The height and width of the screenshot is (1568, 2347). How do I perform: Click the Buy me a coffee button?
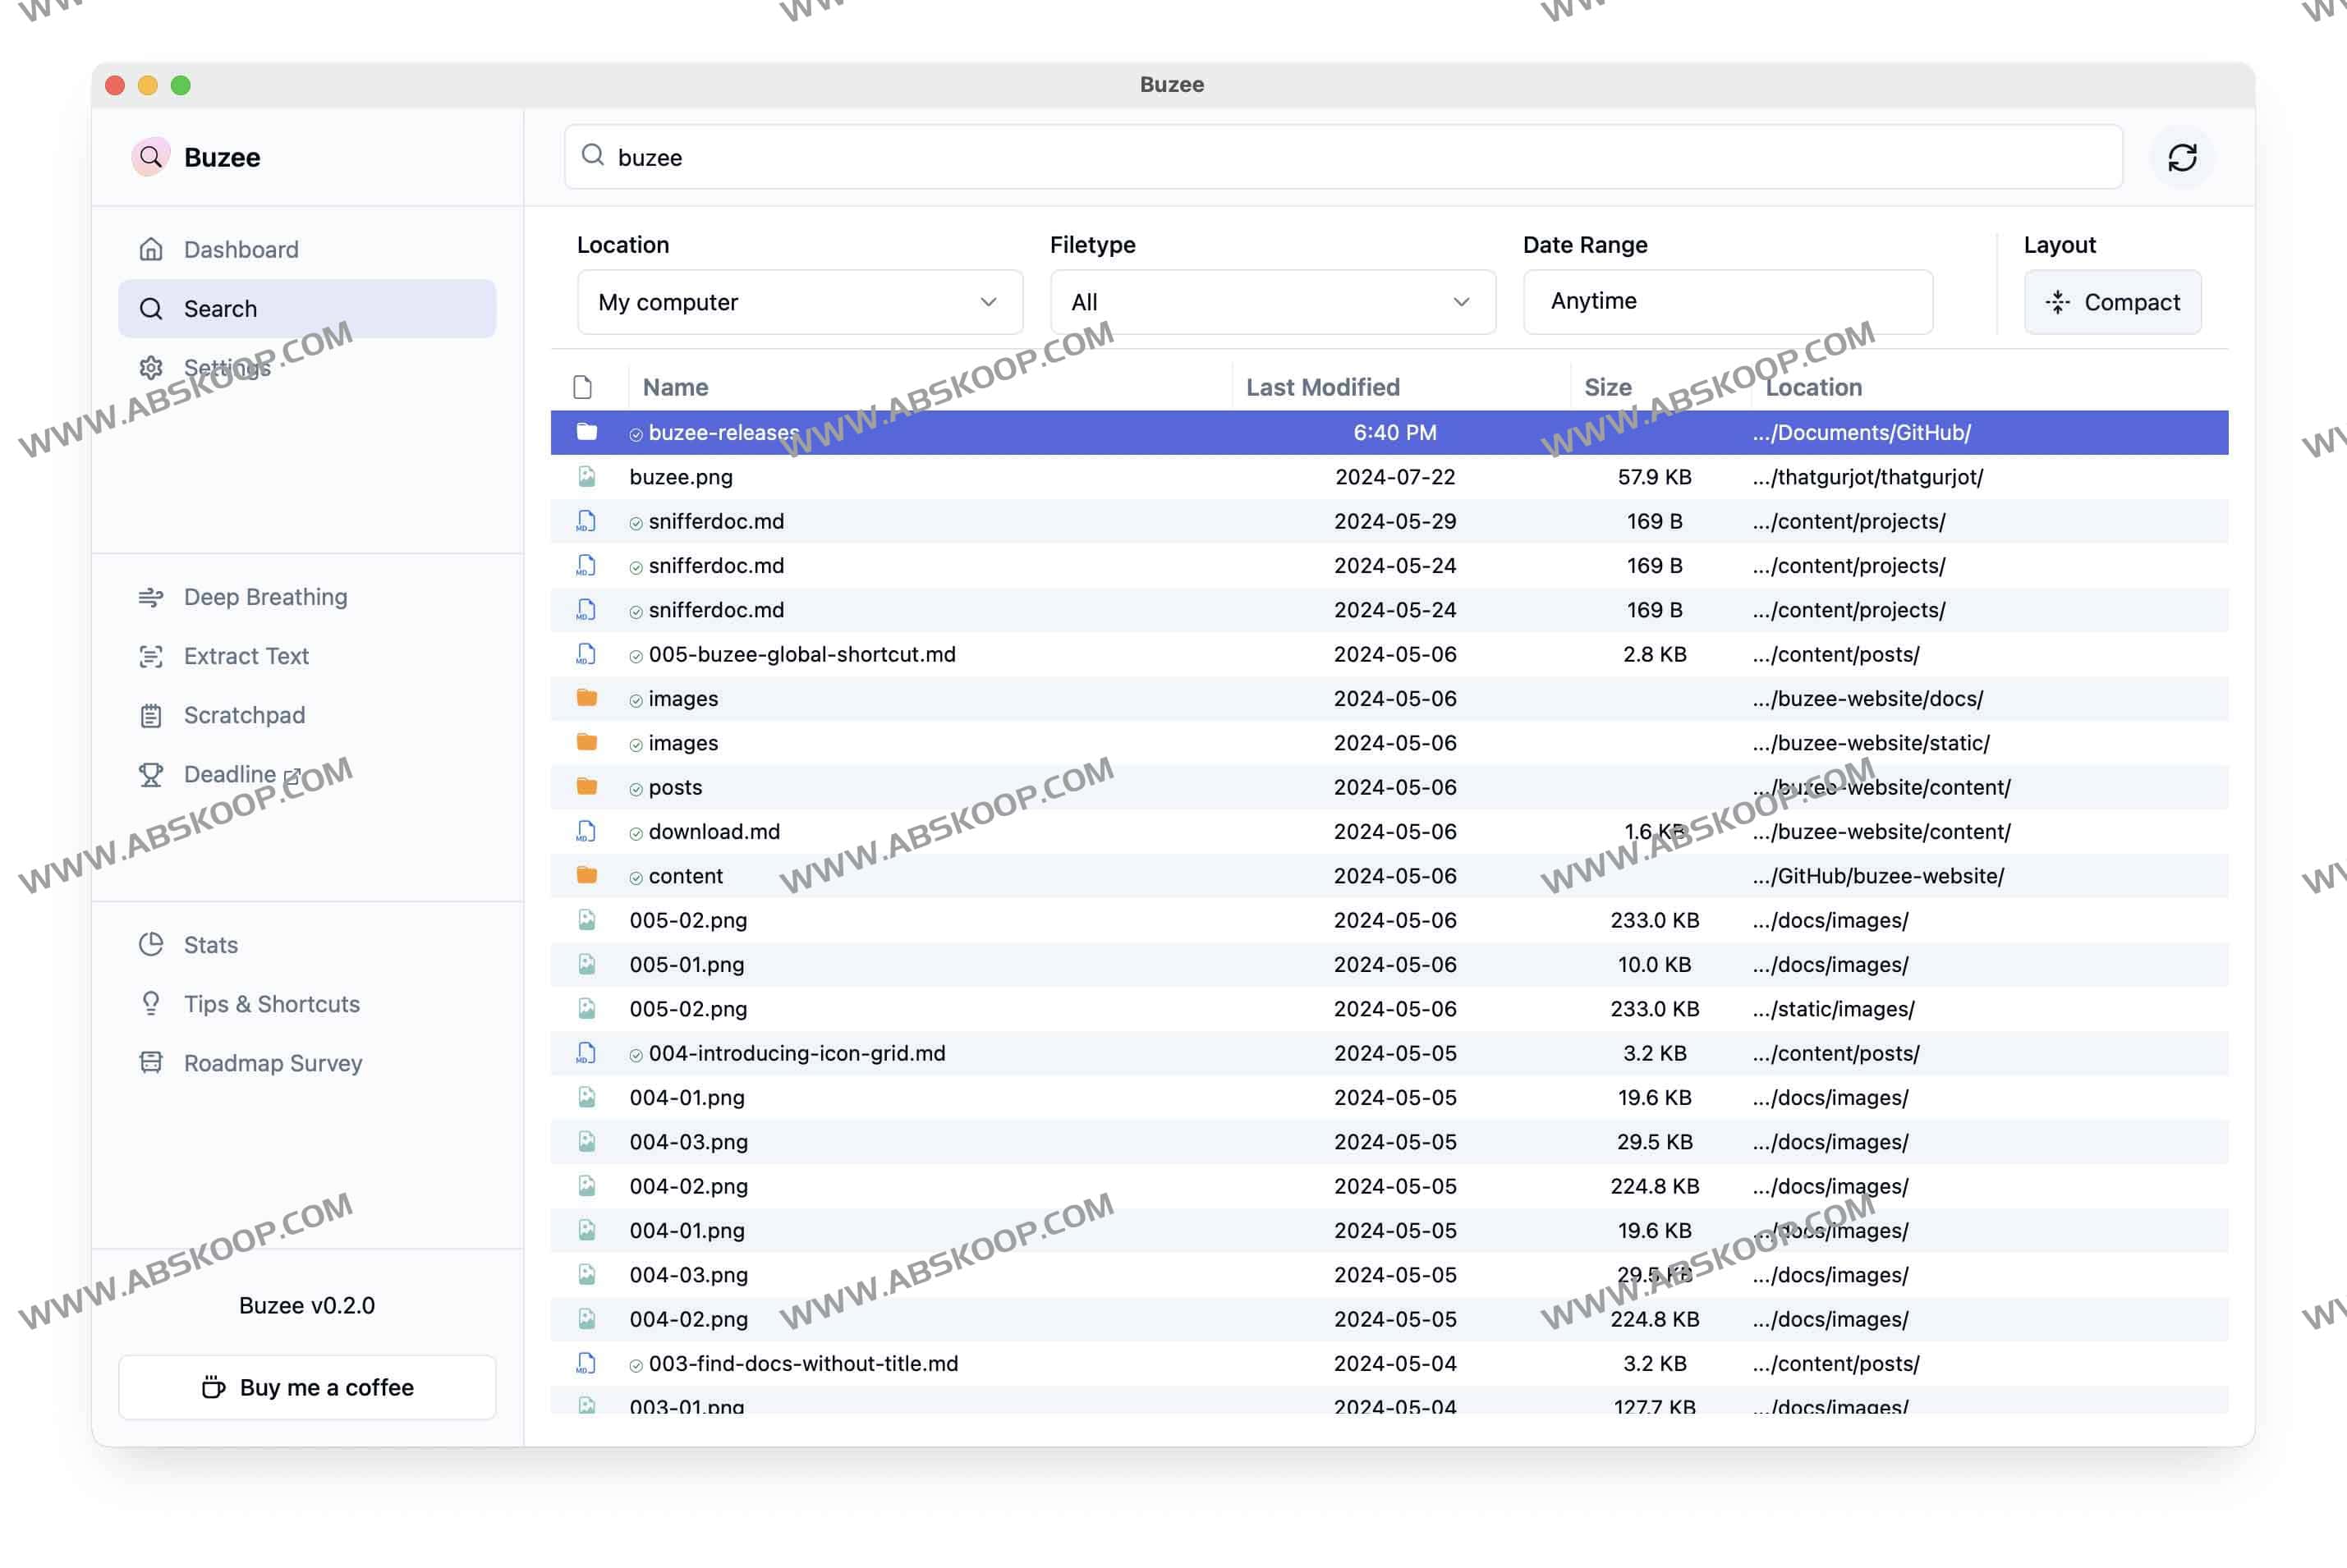point(307,1387)
